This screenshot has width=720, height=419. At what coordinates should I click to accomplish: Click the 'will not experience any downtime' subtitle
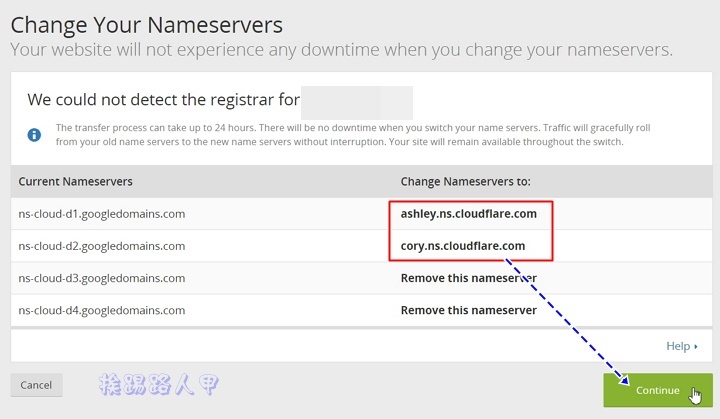click(341, 50)
